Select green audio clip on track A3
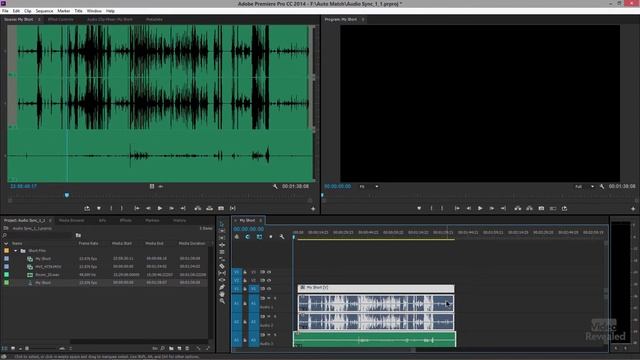Viewport: 640px width, 360px height. tap(375, 340)
